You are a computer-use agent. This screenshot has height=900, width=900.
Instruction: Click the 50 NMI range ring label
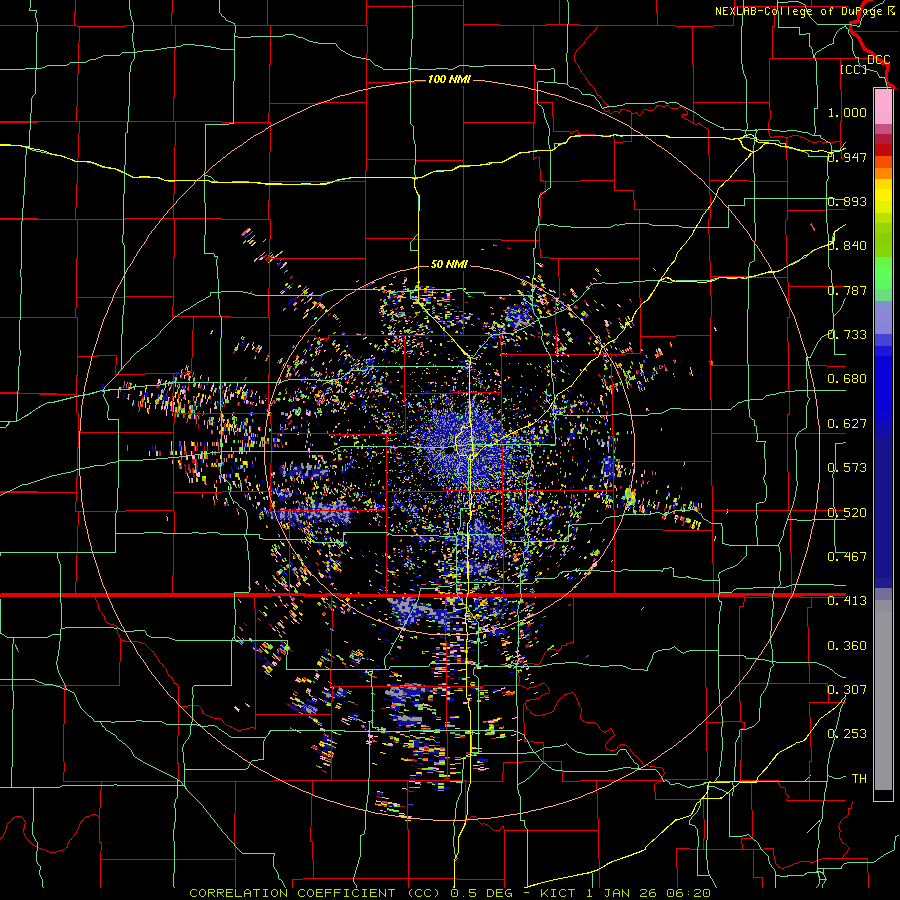(449, 264)
